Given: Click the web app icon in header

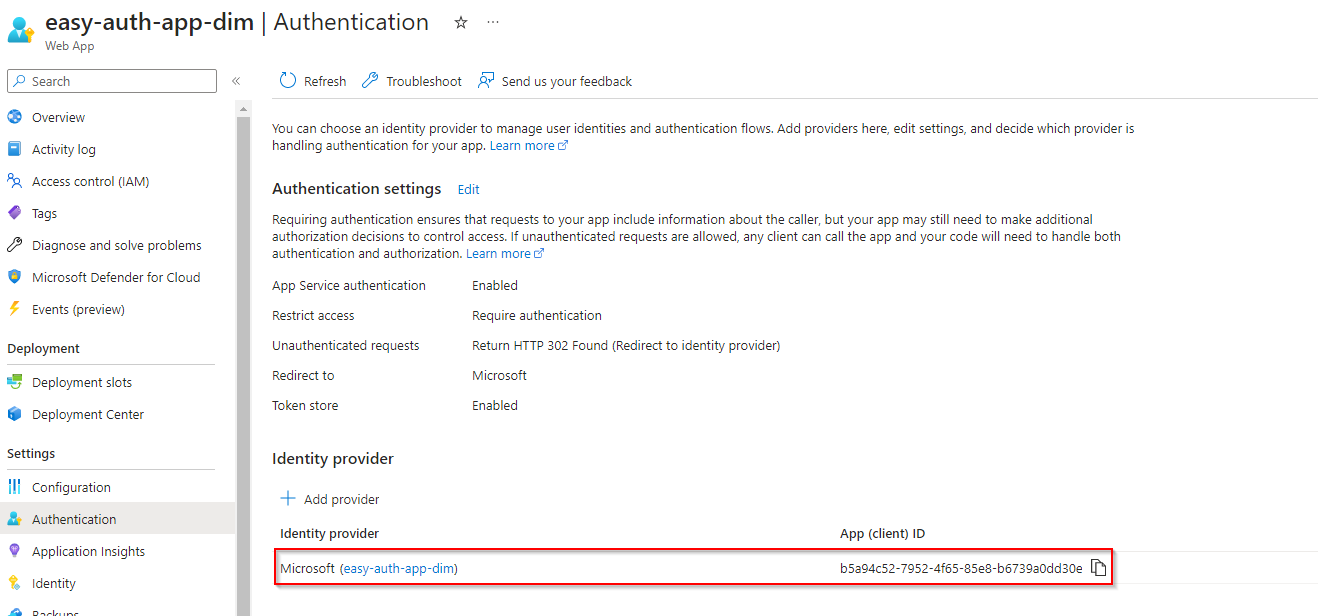Looking at the screenshot, I should coord(21,30).
